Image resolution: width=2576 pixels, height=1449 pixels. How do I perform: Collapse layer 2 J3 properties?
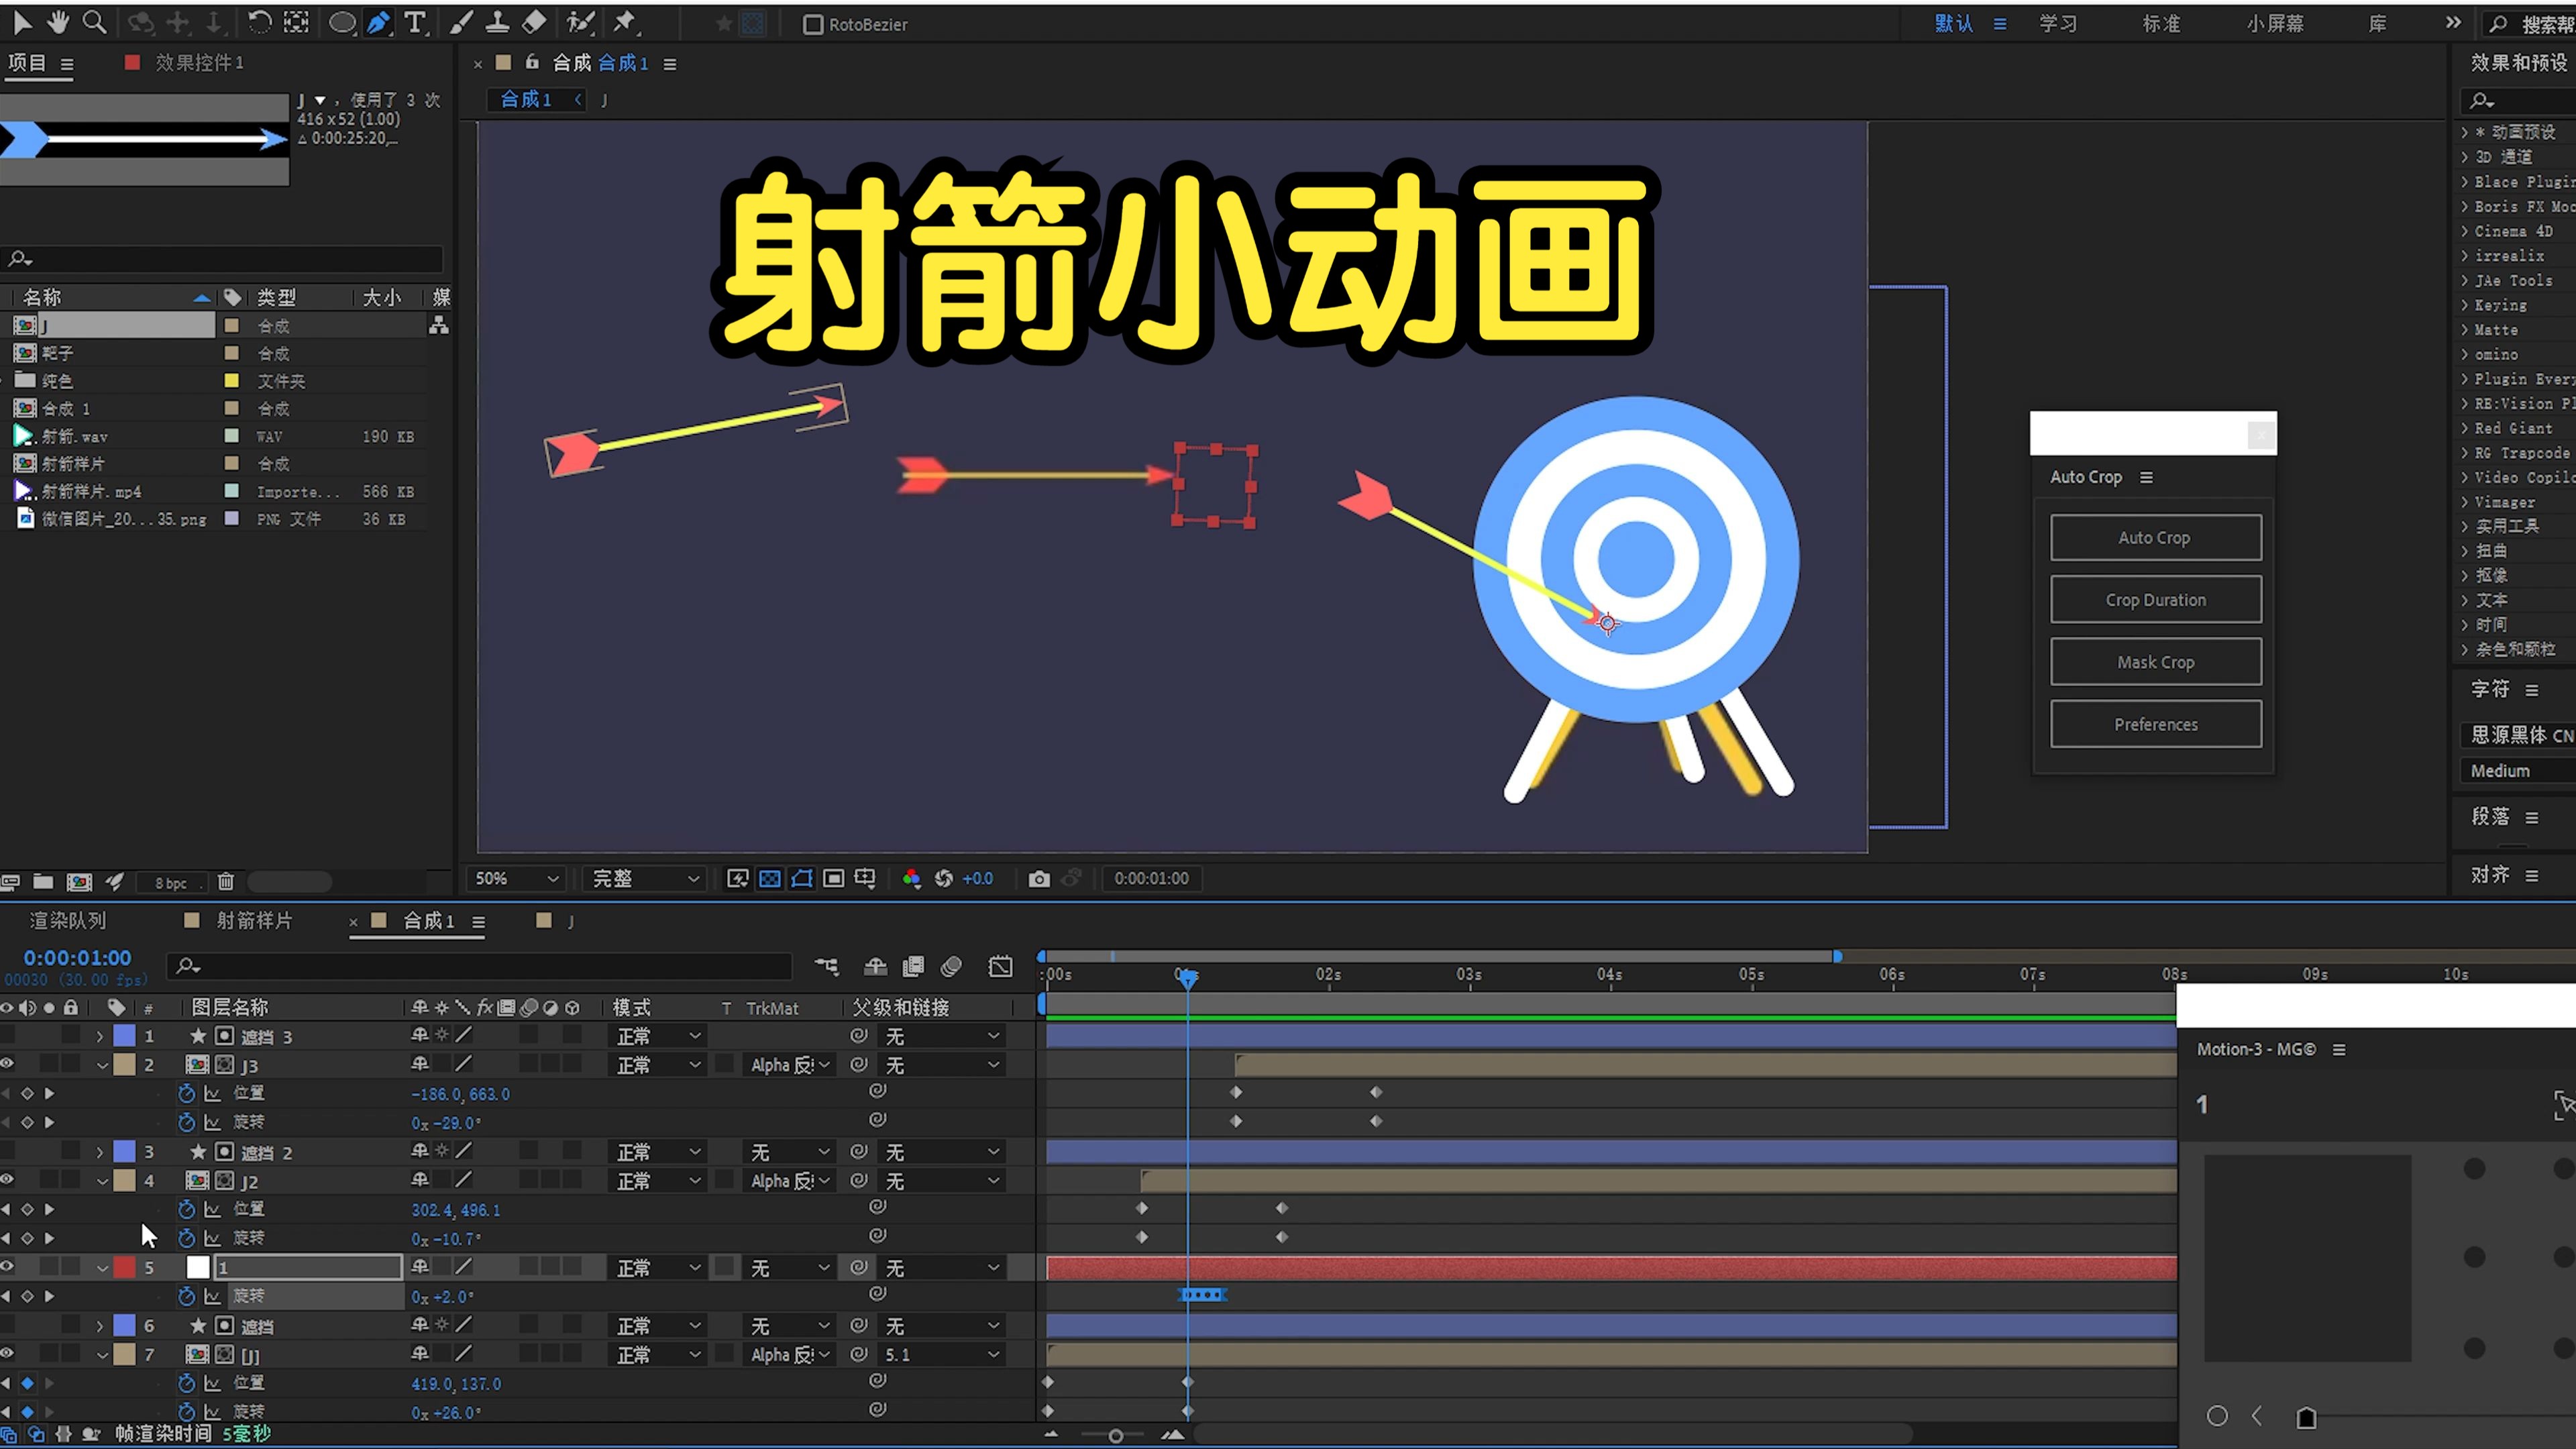tap(102, 1065)
